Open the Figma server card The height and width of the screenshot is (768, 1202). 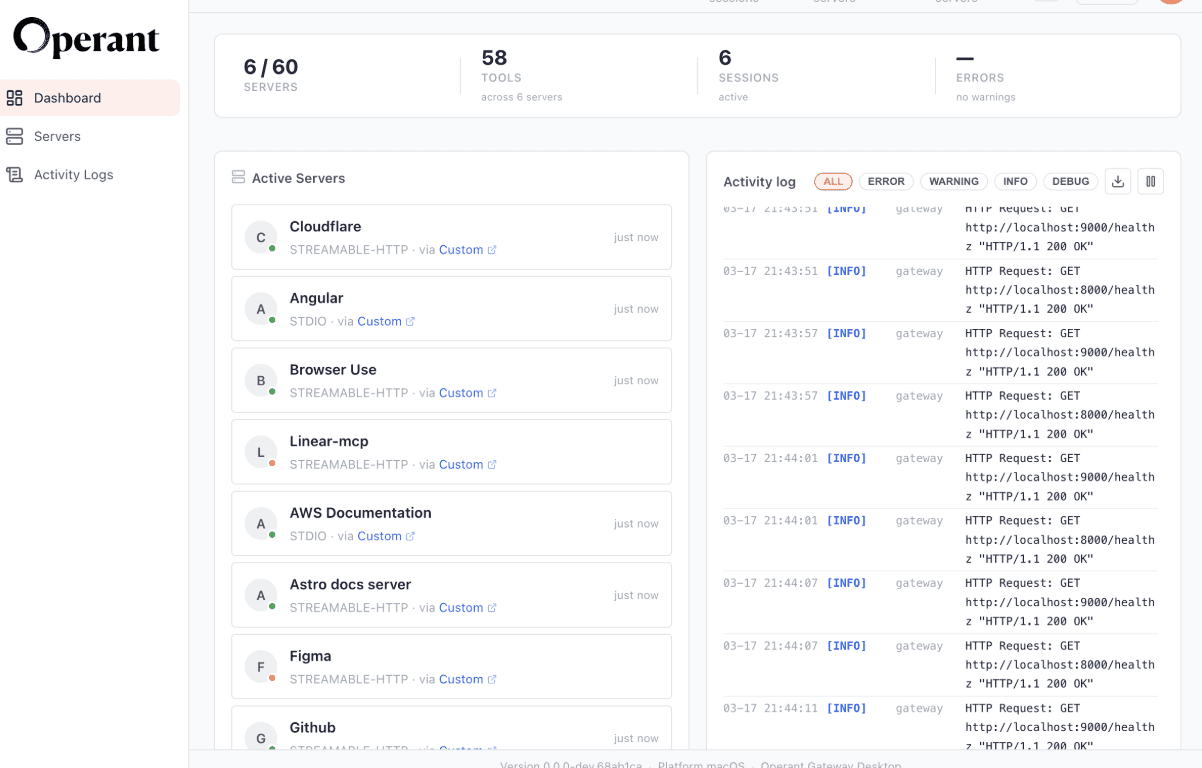pyautogui.click(x=451, y=667)
